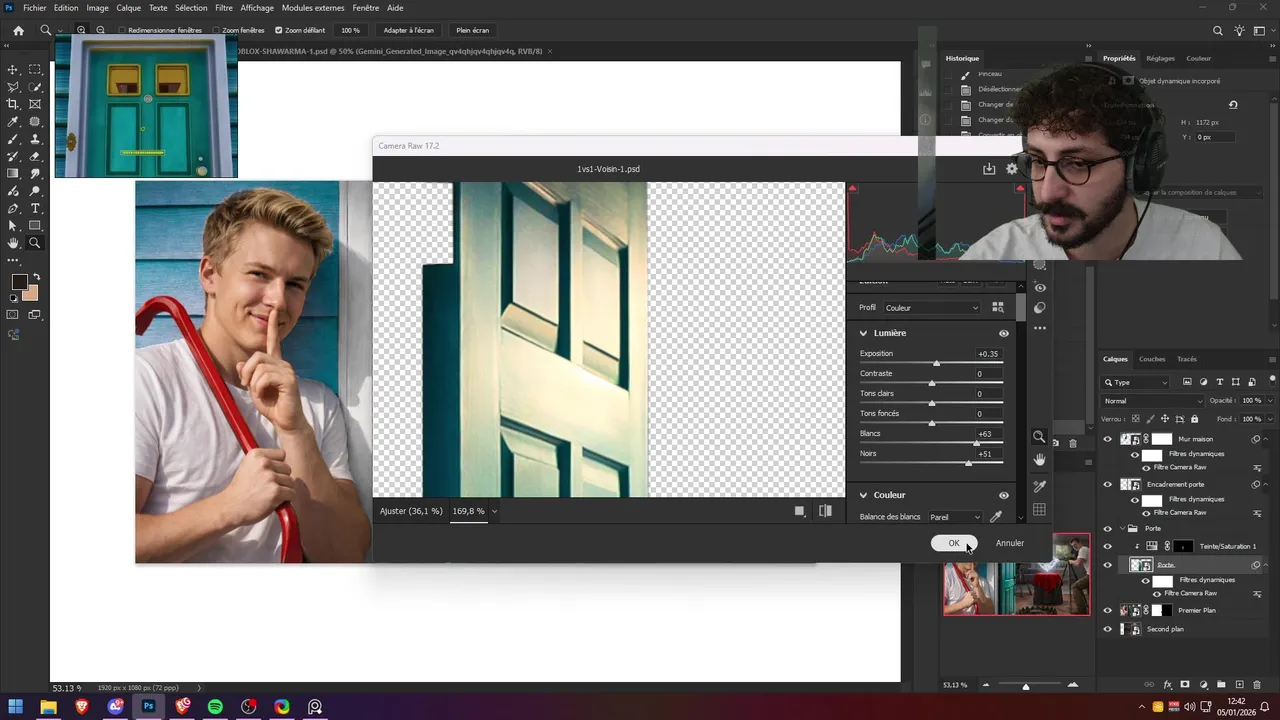The image size is (1280, 720).
Task: Select the Brush tool
Action: [13, 139]
